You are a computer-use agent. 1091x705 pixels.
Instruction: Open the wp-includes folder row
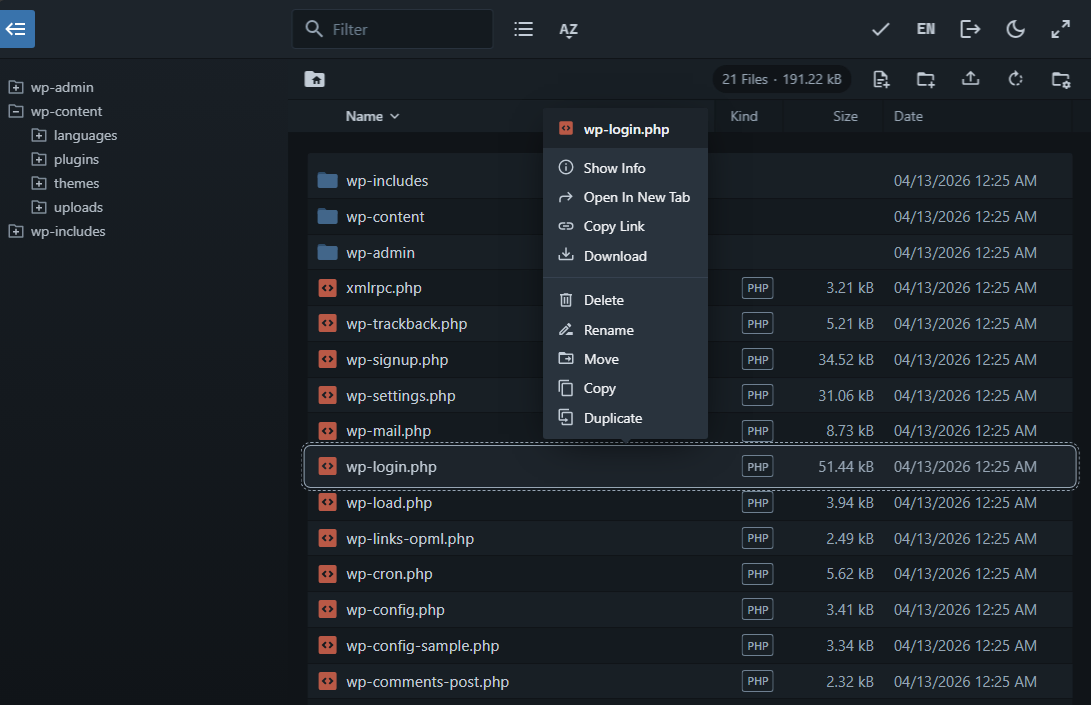tap(690, 180)
